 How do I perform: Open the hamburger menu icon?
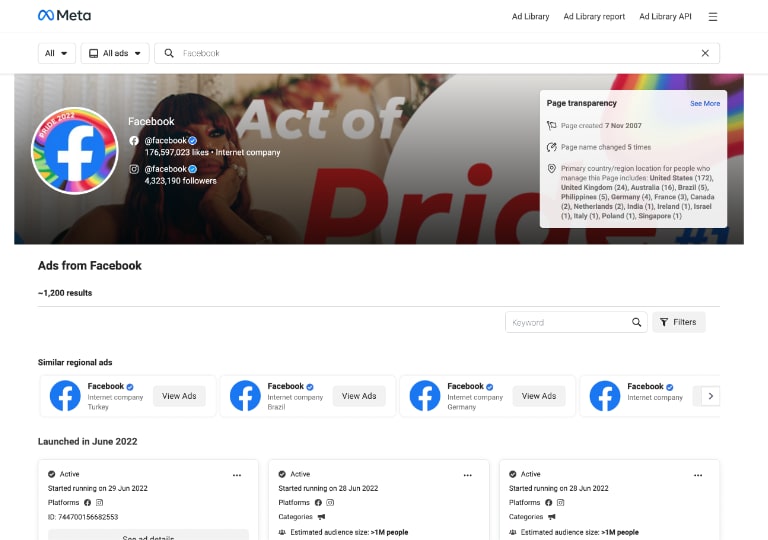point(713,17)
